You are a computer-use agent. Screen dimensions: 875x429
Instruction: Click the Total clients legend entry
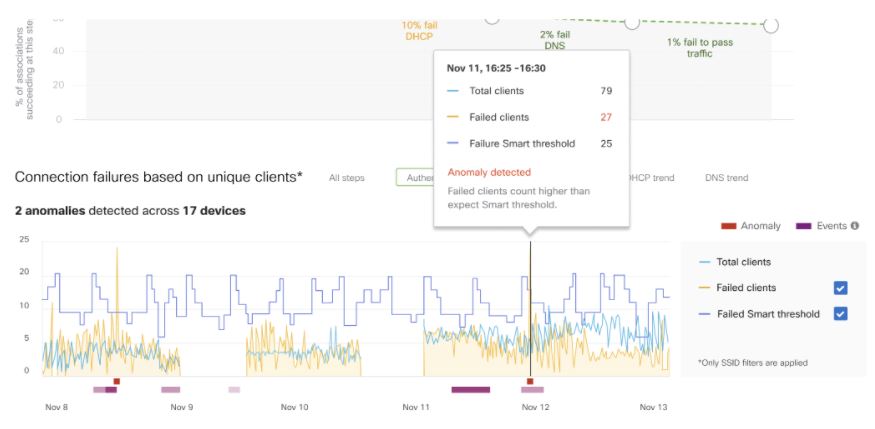(x=743, y=262)
